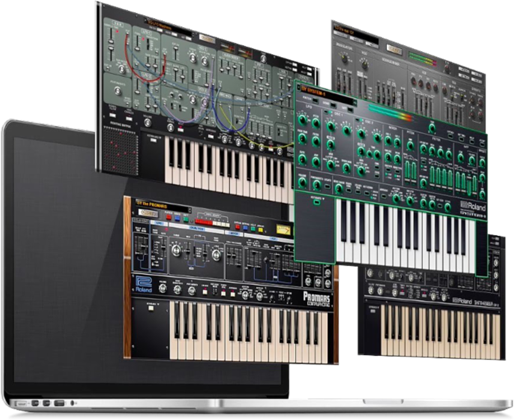Click left red numeric display on patch-cable synth
514x420 pixels.
point(228,49)
